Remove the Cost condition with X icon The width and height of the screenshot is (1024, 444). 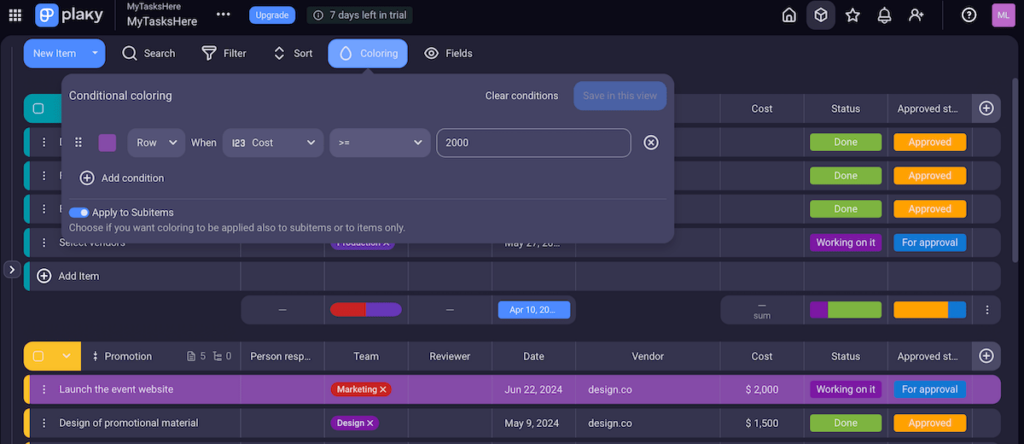click(x=651, y=143)
